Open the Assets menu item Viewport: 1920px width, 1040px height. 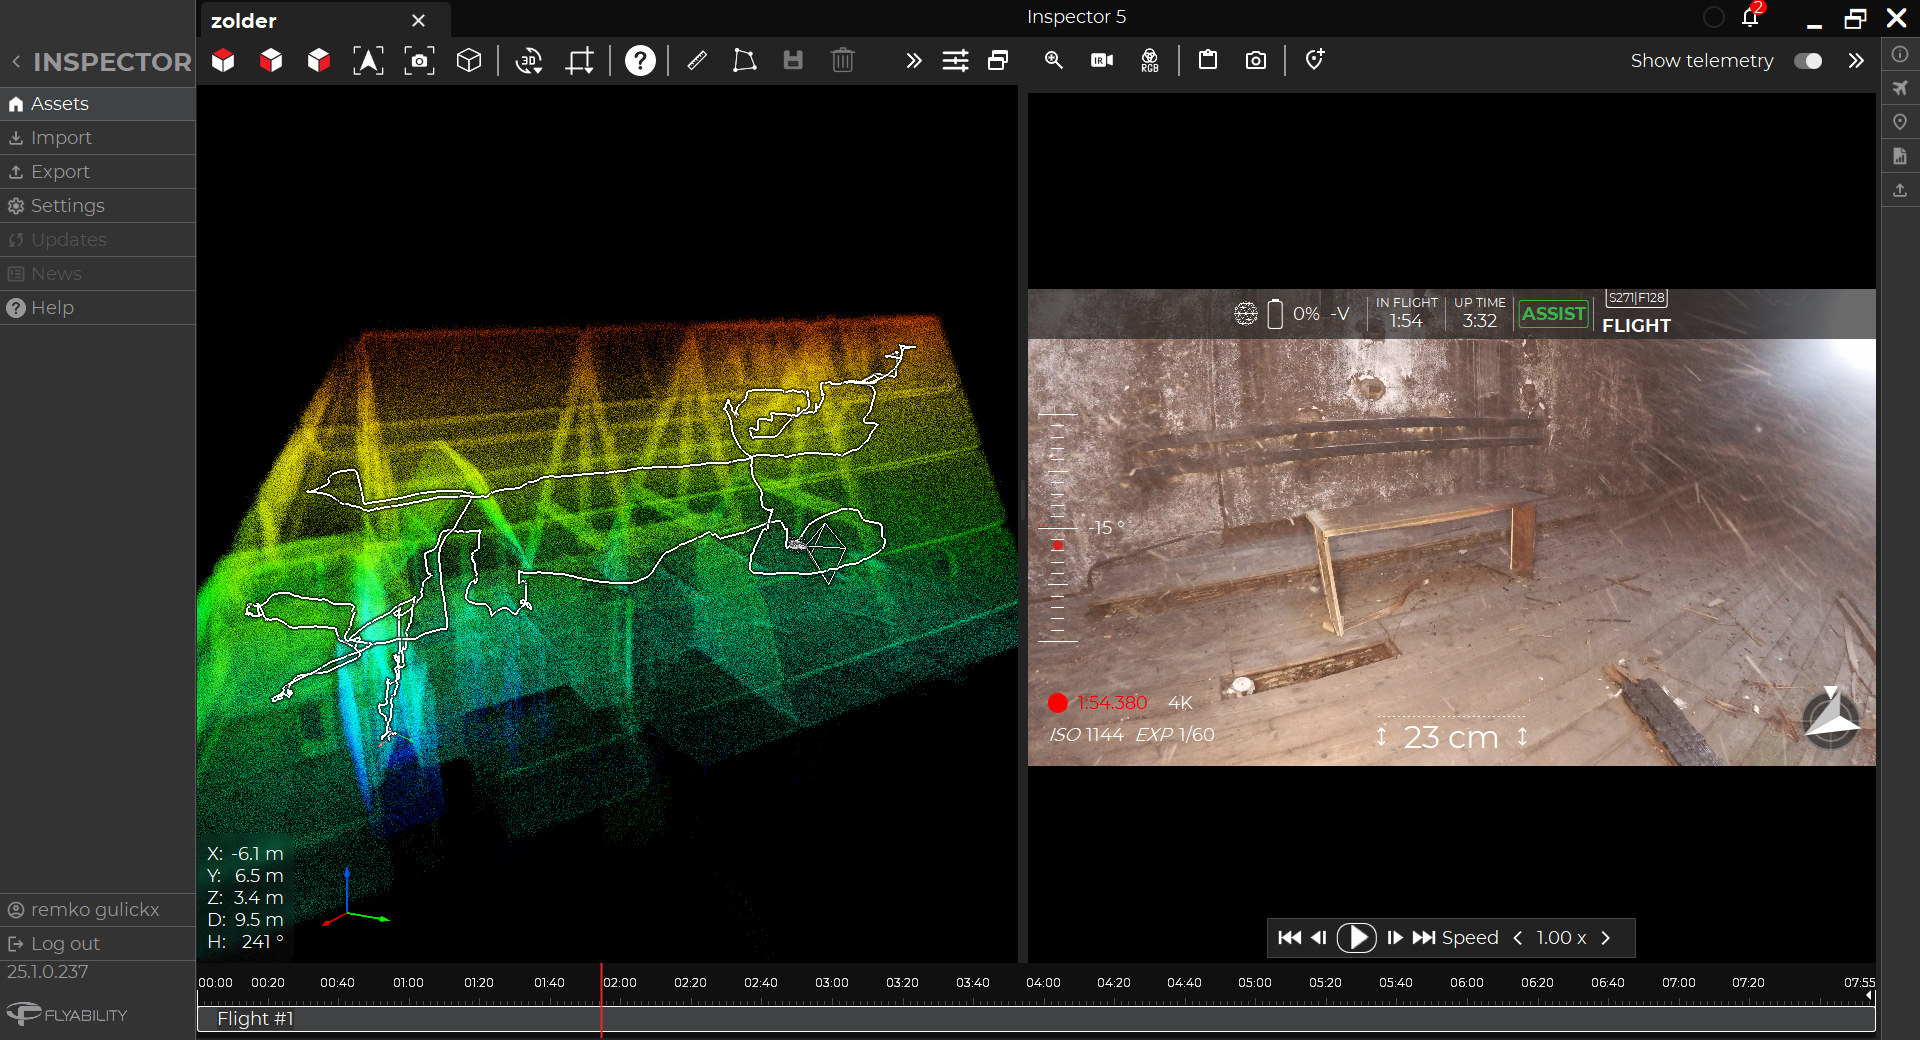[x=60, y=104]
